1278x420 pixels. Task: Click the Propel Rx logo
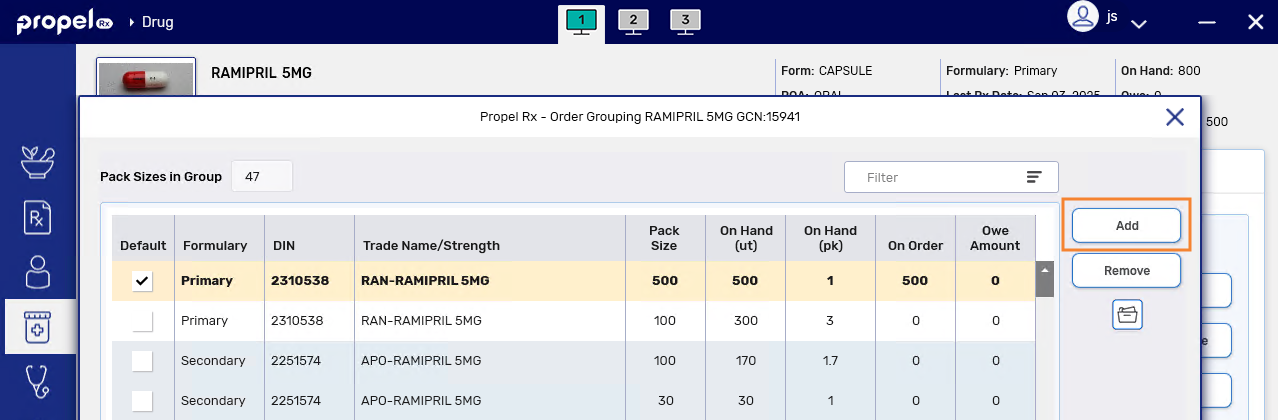(x=64, y=22)
